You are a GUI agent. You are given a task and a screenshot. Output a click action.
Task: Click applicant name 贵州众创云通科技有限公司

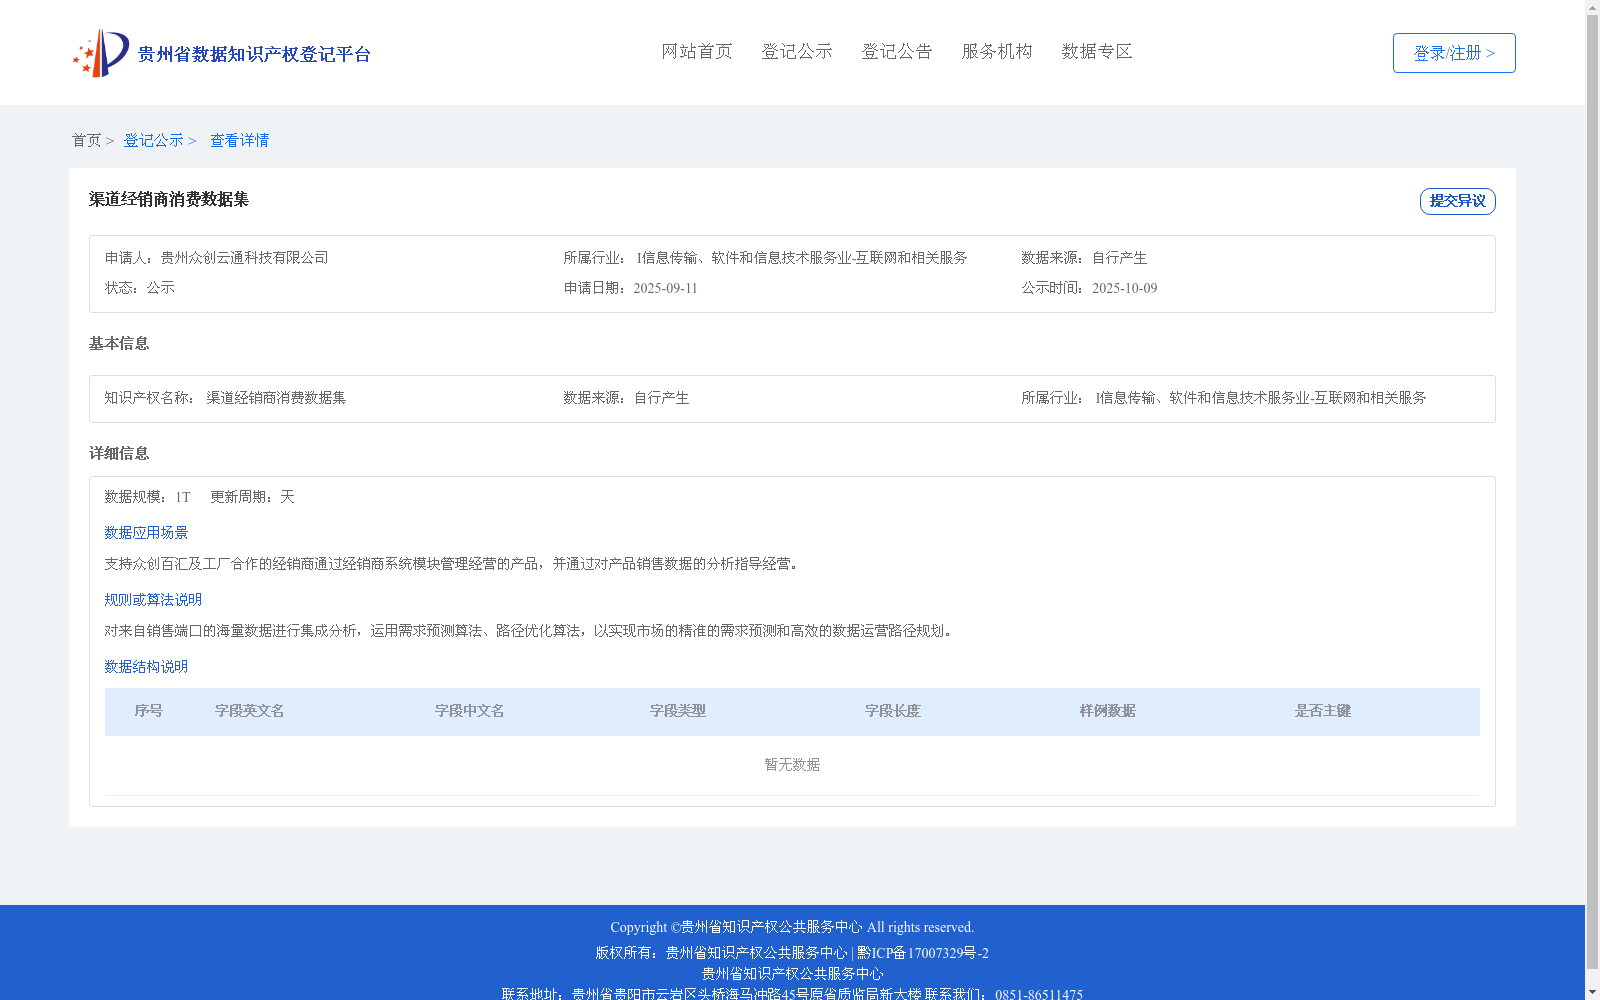(244, 258)
